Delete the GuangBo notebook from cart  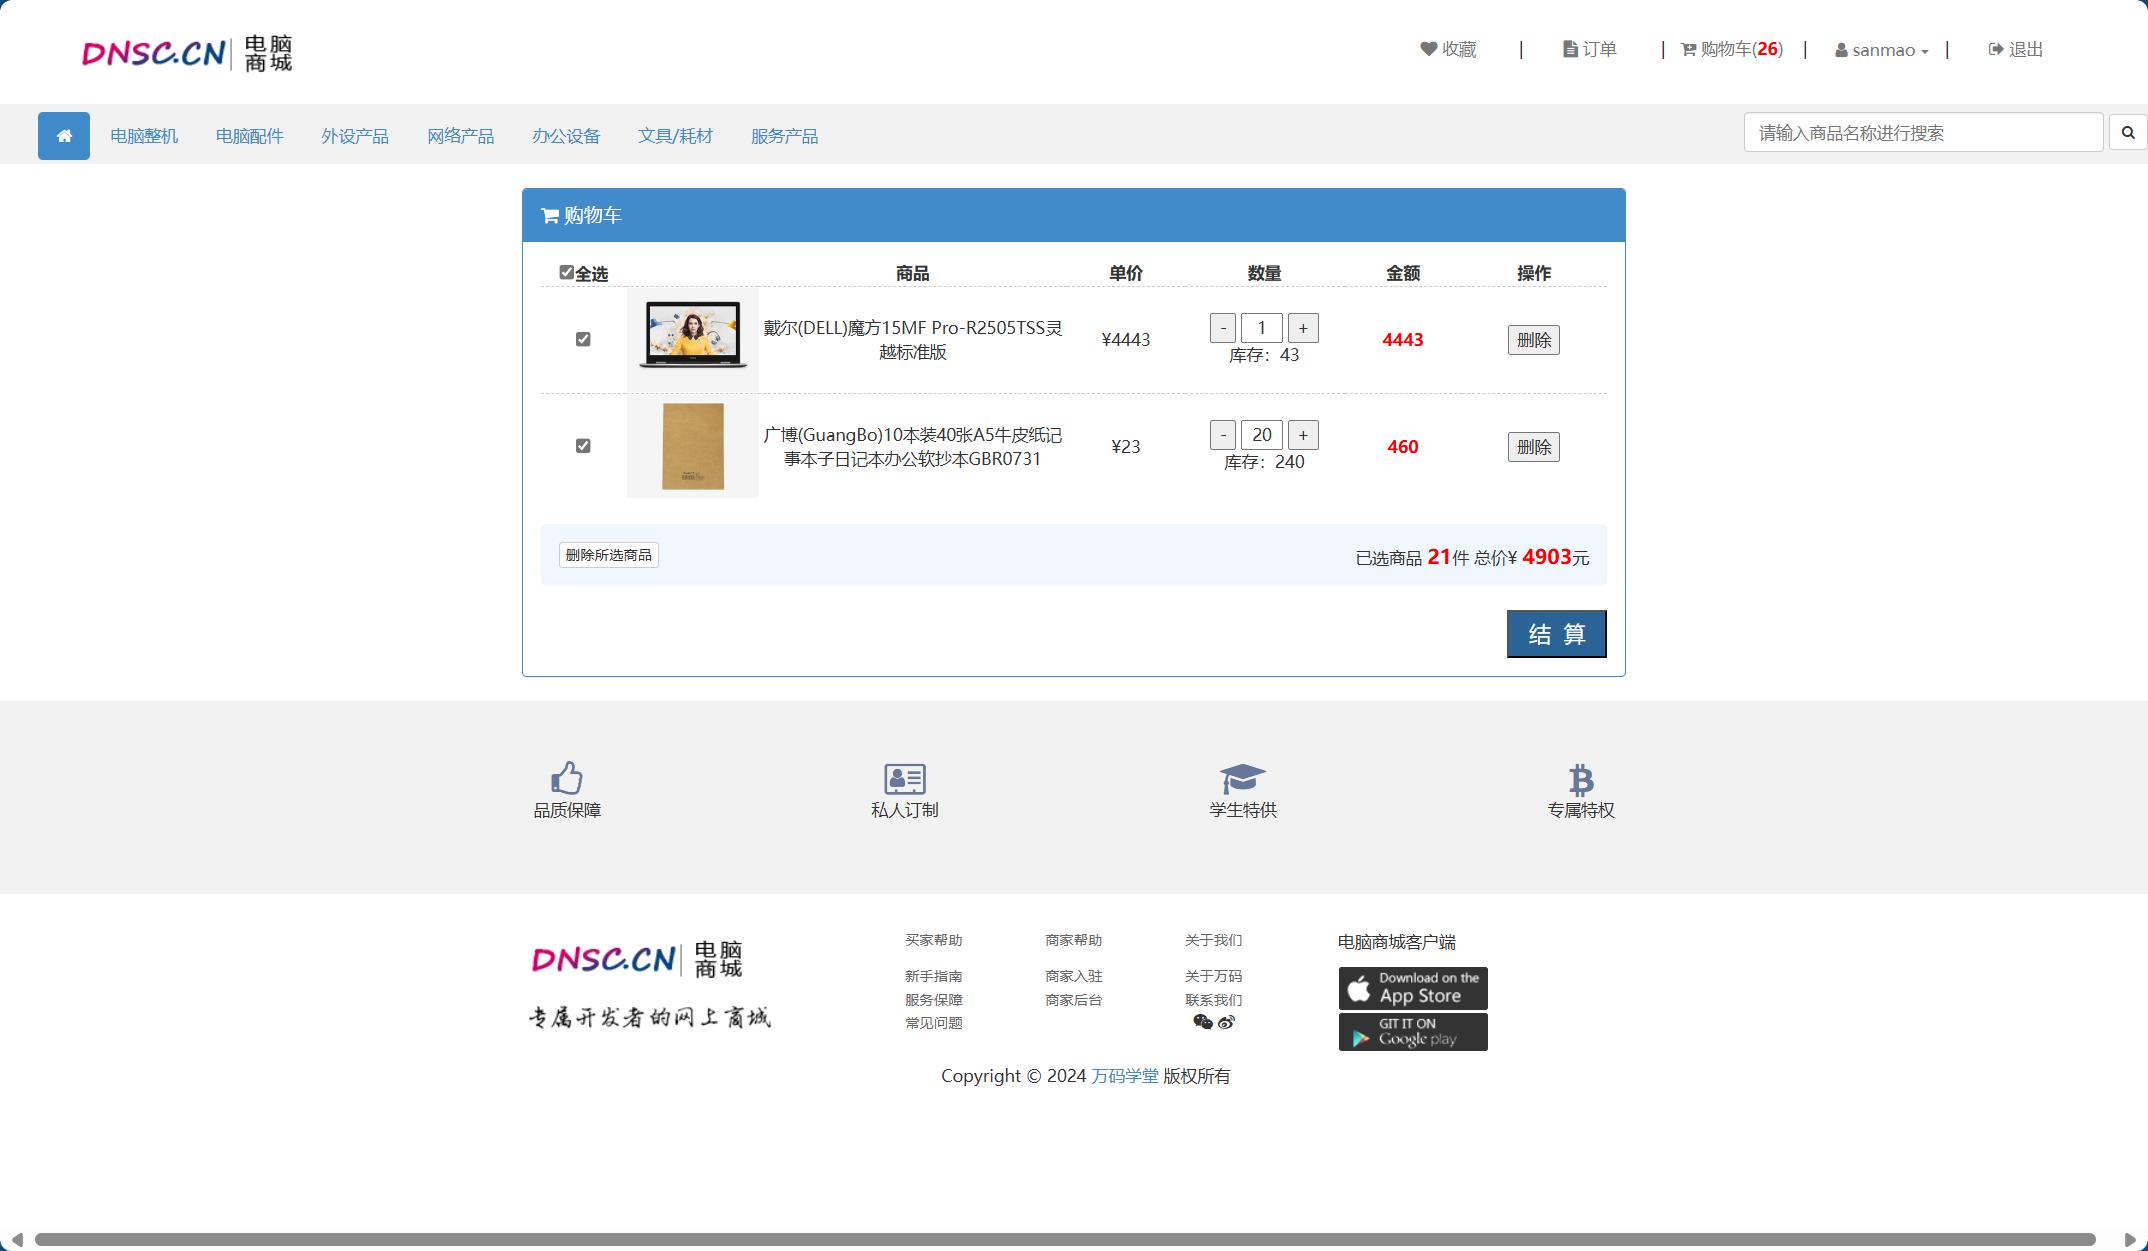tap(1534, 447)
